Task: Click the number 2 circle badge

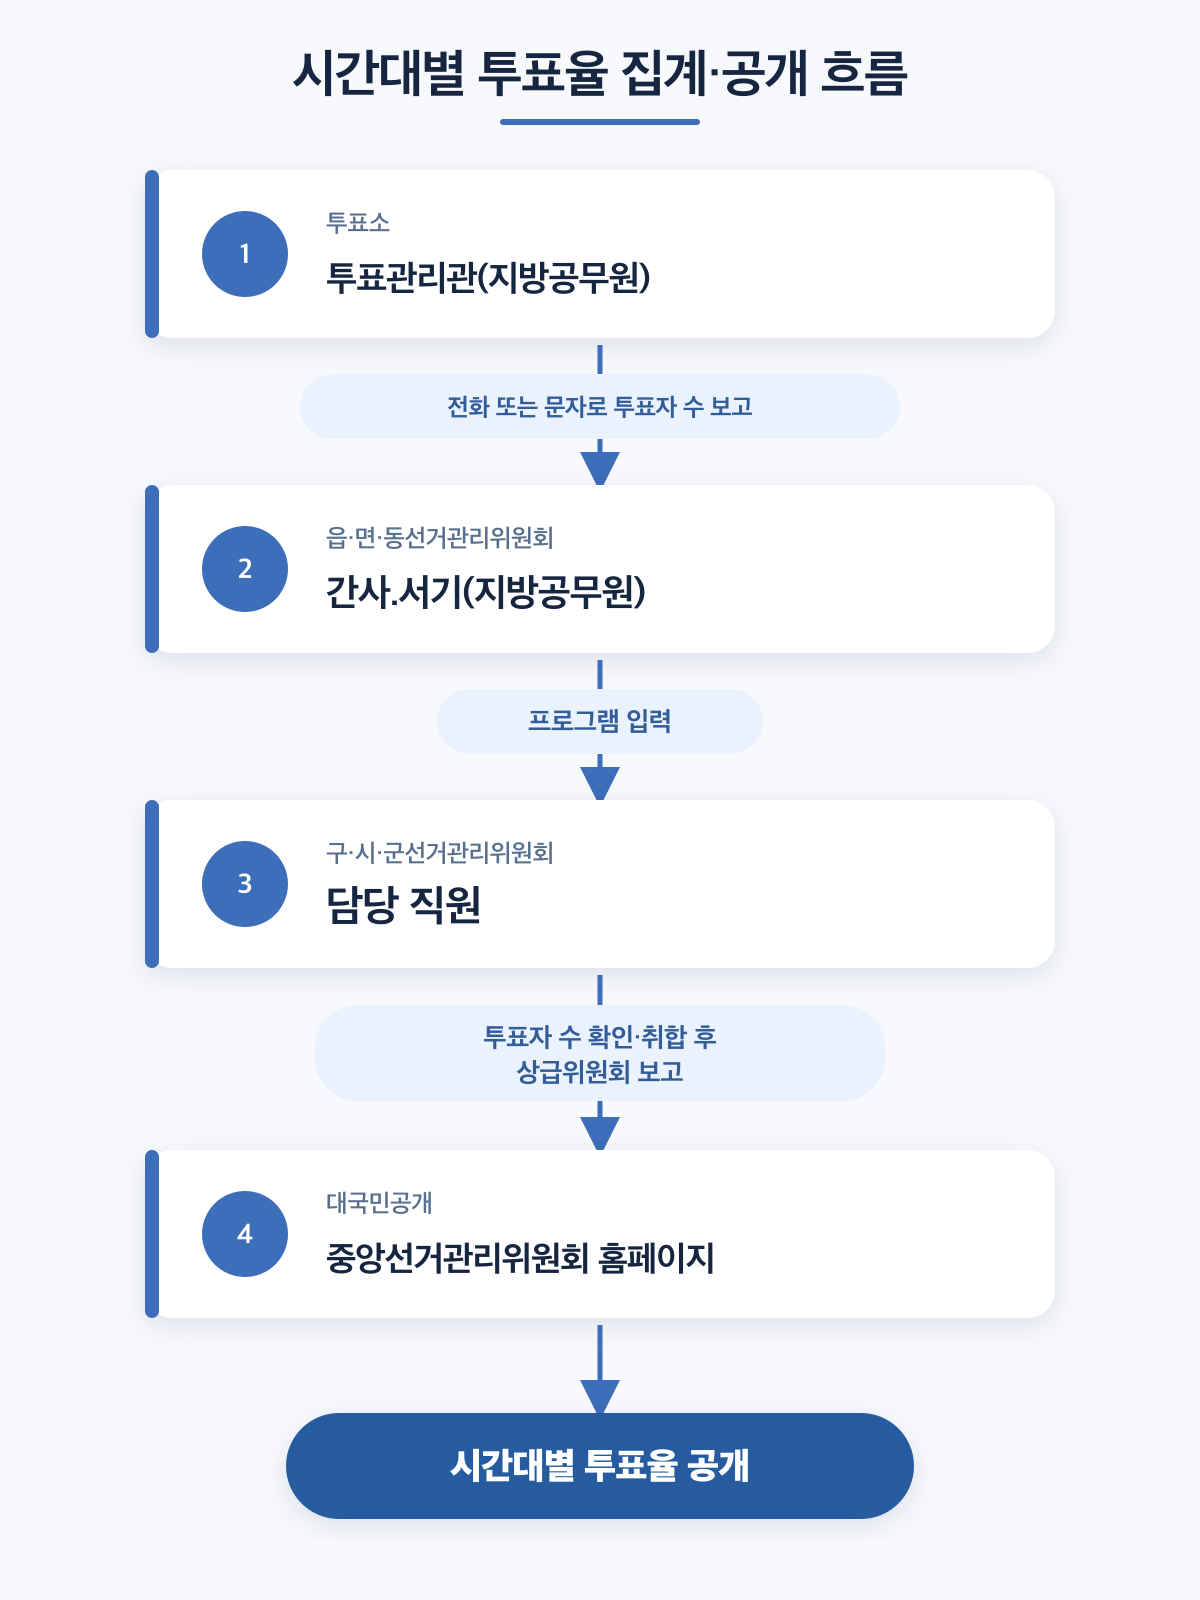Action: [245, 569]
